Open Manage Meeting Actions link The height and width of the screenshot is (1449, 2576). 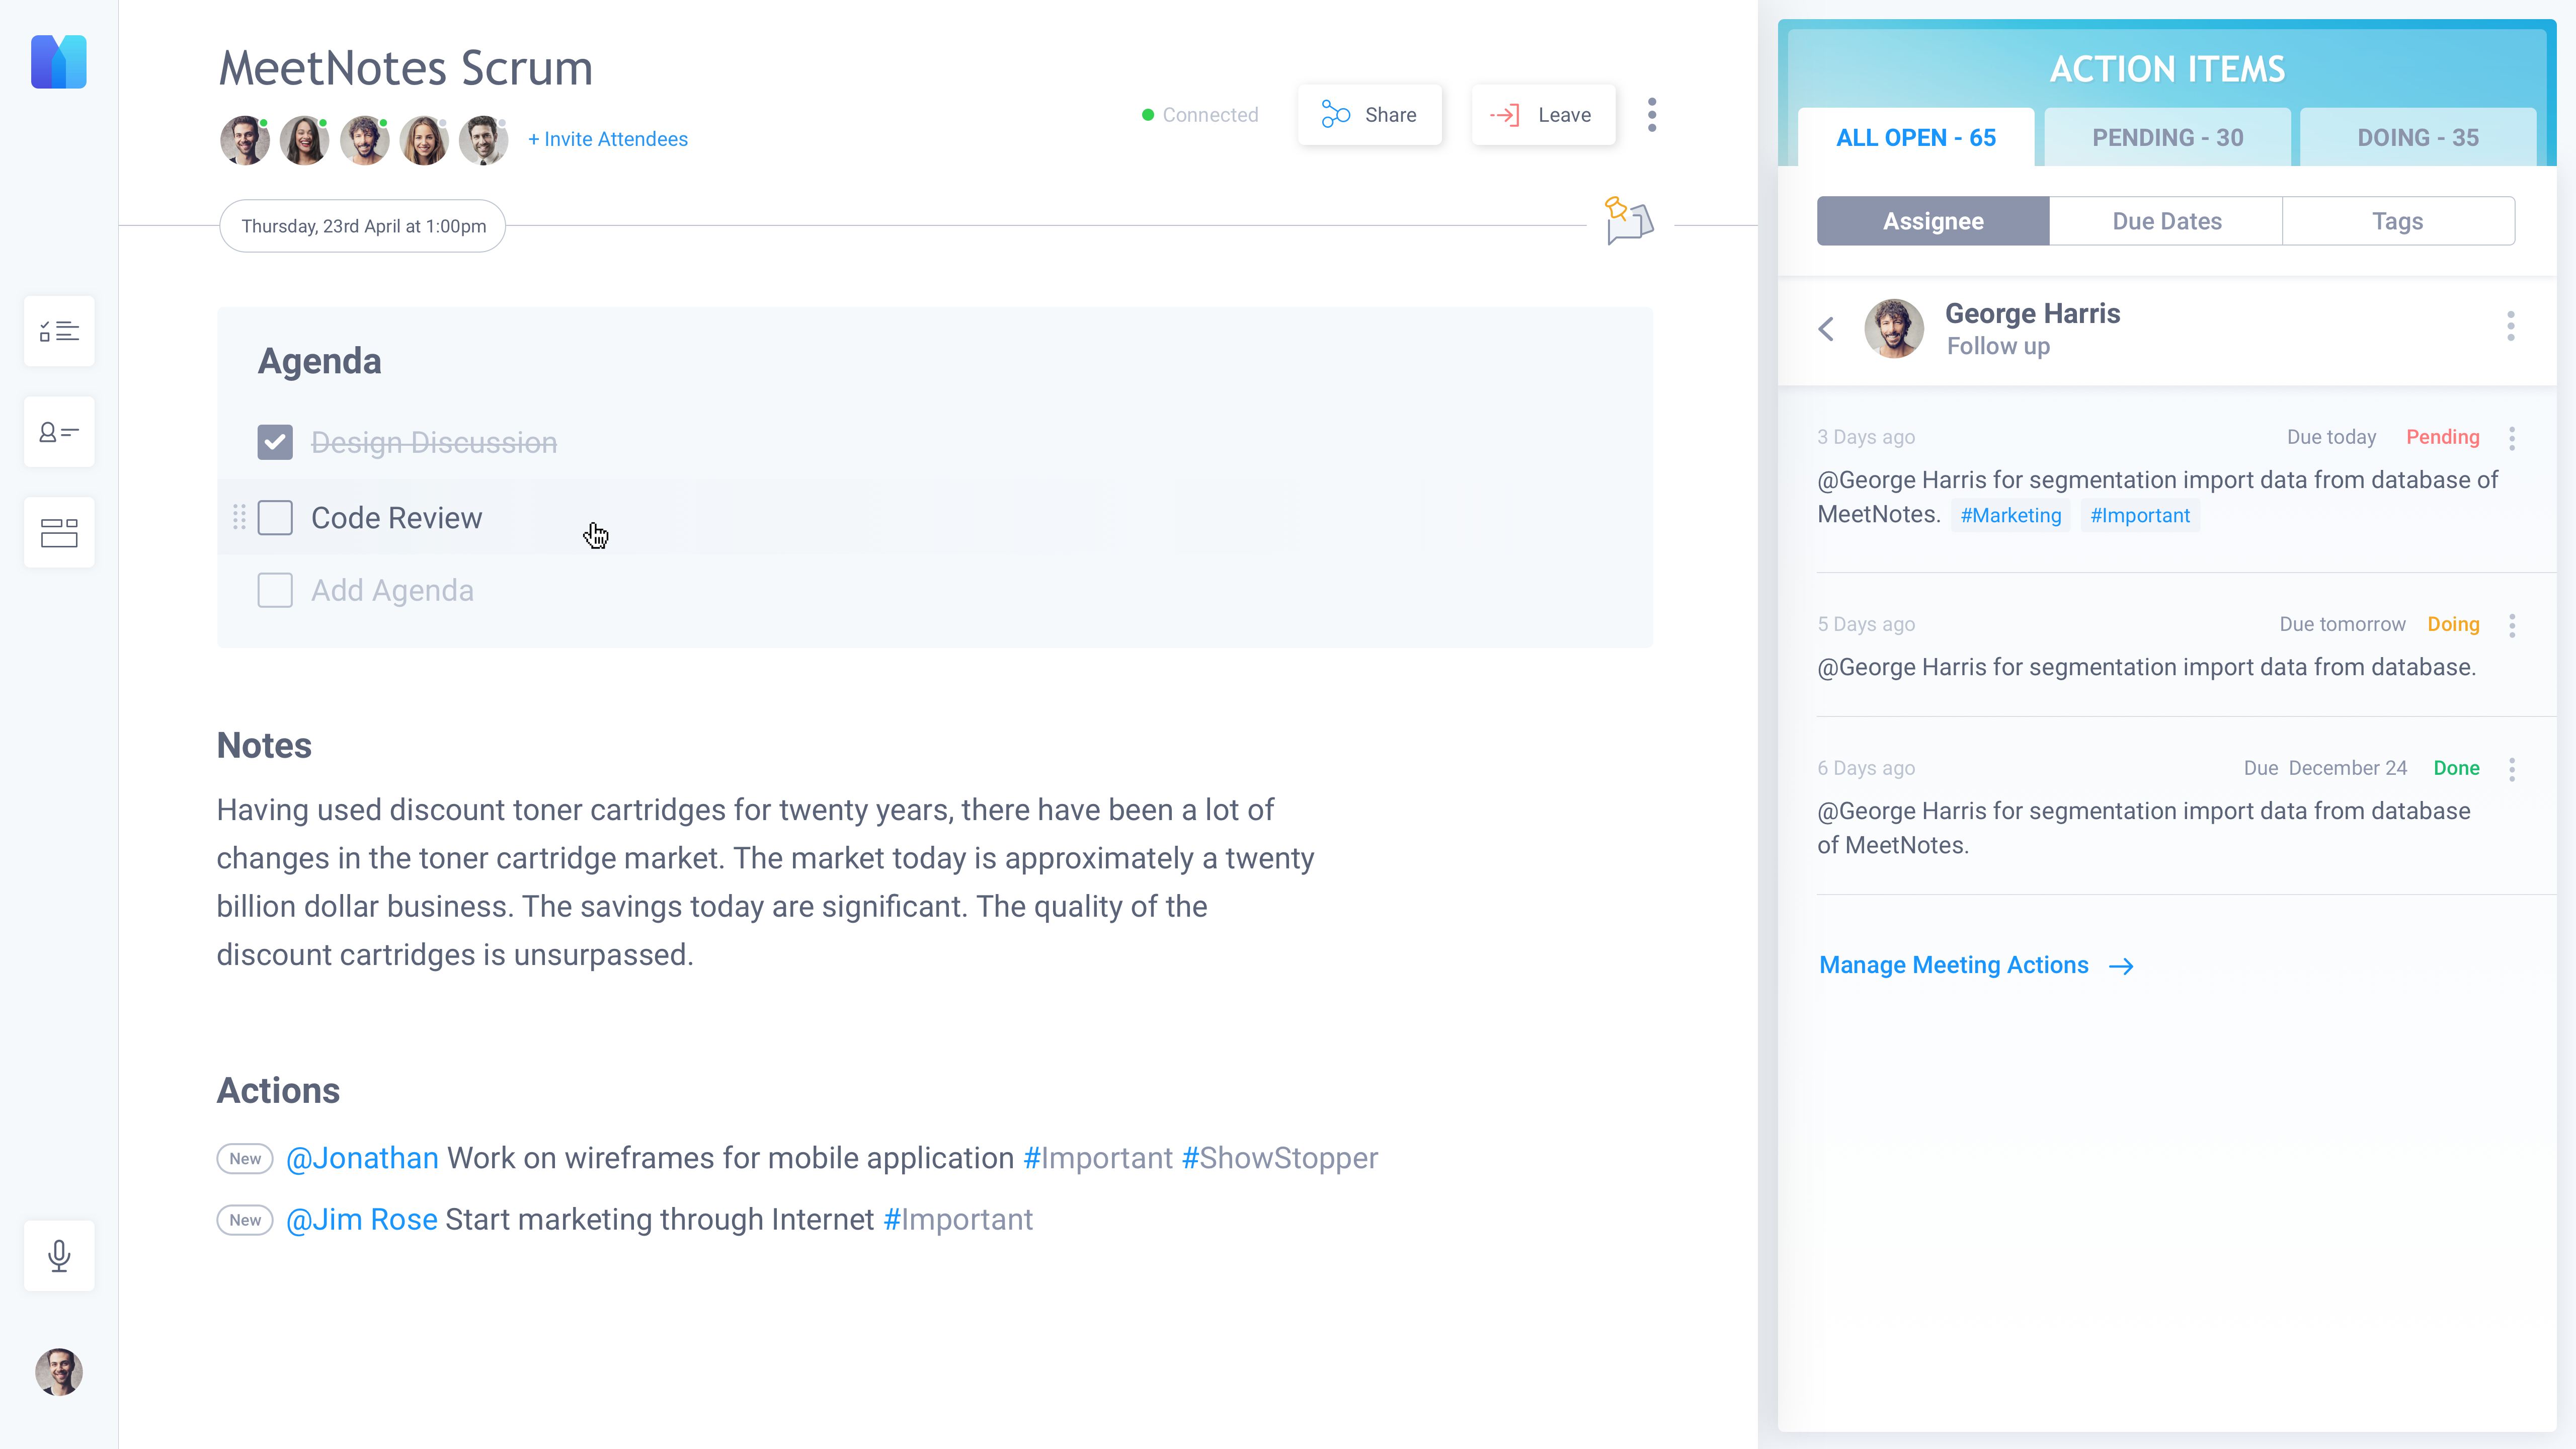tap(1976, 965)
